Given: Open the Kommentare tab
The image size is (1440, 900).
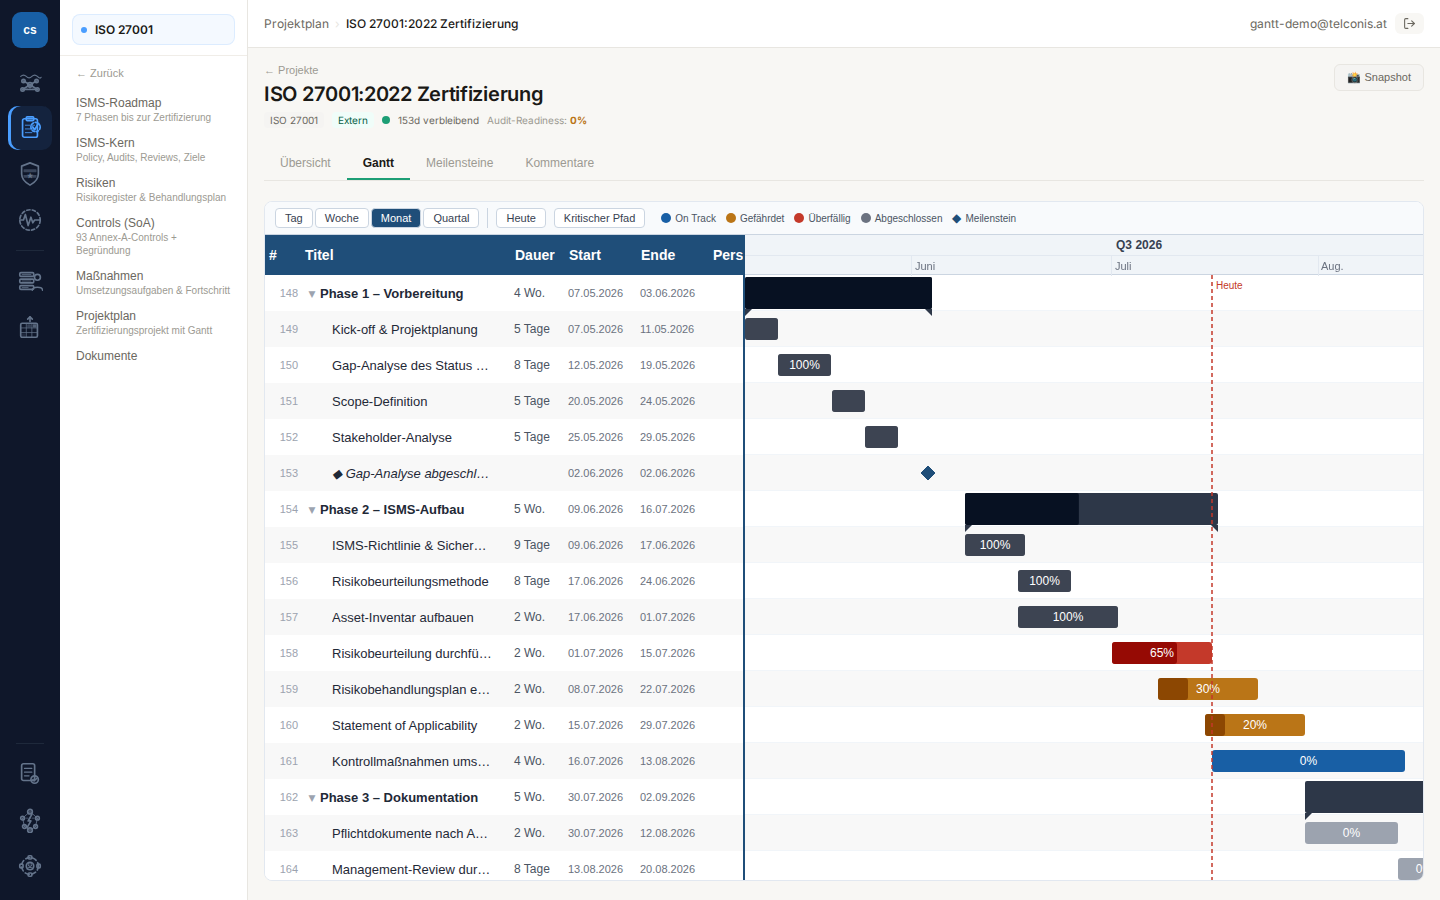Looking at the screenshot, I should tap(560, 163).
